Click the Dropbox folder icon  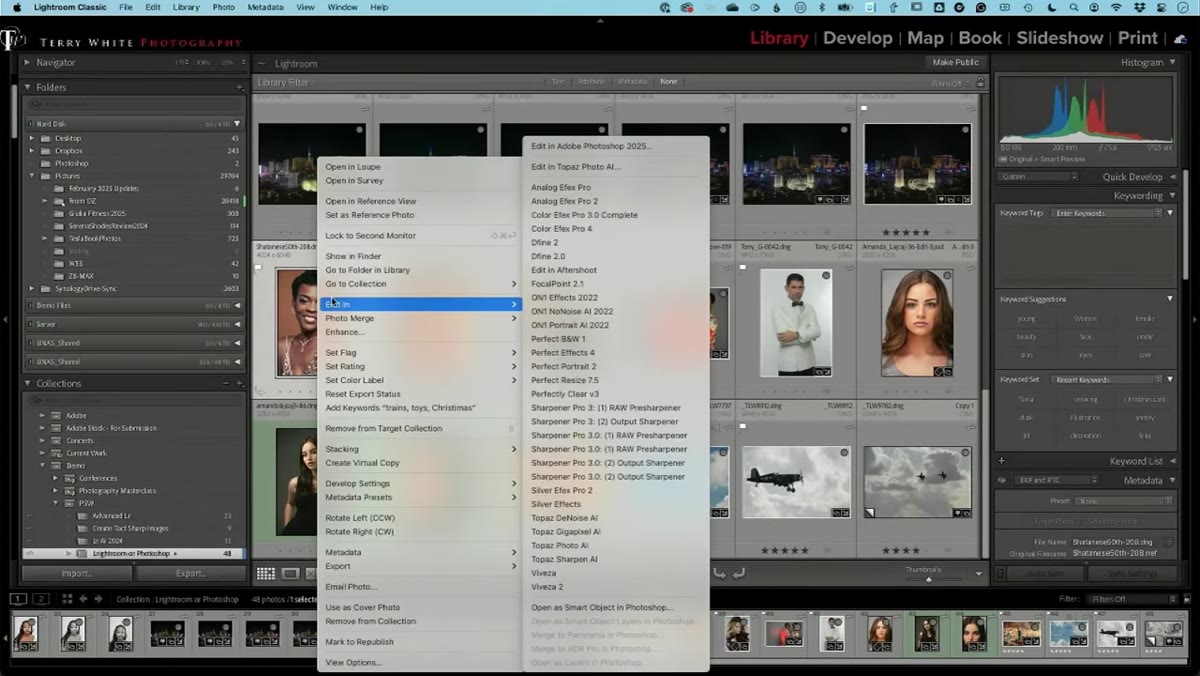tap(46, 151)
